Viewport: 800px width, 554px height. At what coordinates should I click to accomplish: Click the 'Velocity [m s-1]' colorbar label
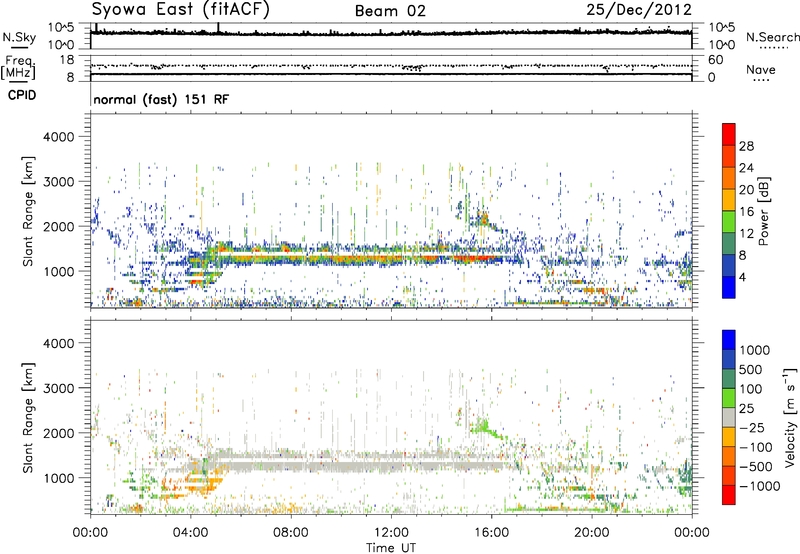tap(790, 417)
